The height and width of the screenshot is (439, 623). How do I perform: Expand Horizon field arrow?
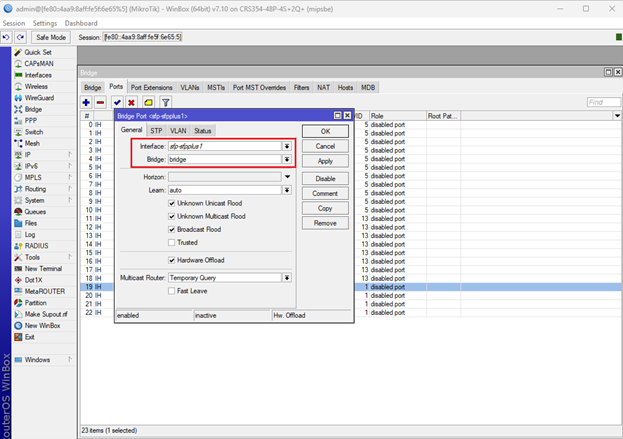[x=287, y=177]
